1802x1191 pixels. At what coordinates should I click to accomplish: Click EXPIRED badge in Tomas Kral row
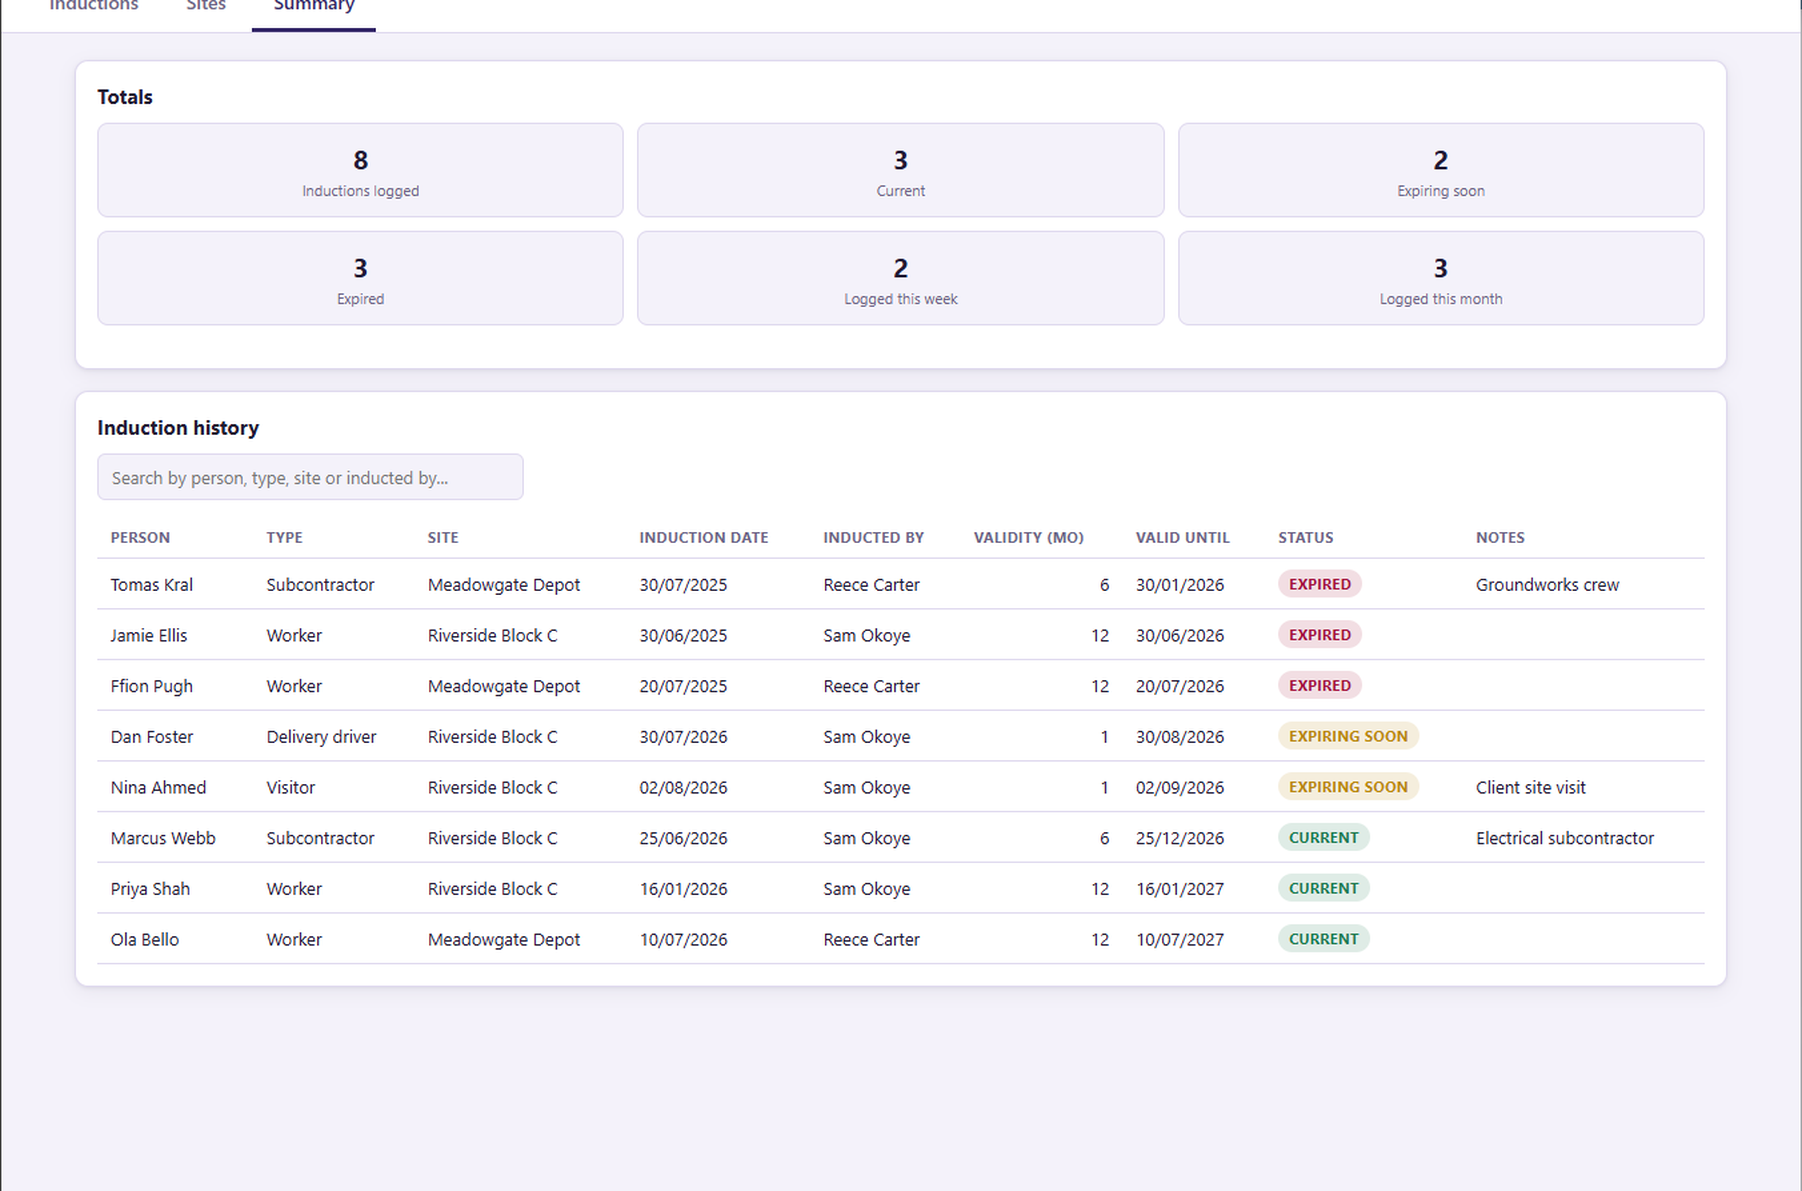click(1319, 584)
